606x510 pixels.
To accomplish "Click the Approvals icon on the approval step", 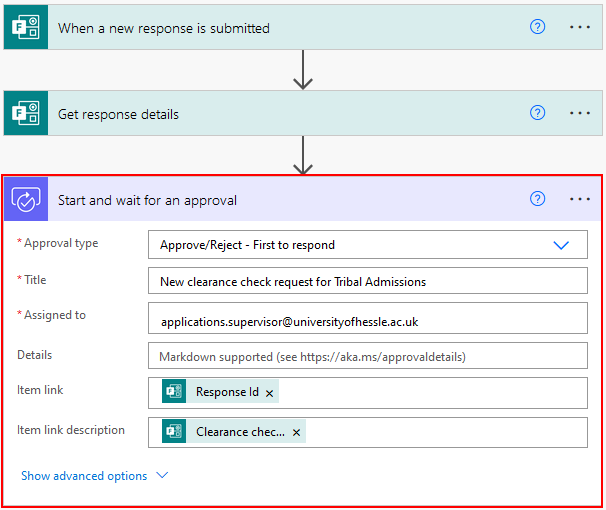I will tap(26, 199).
